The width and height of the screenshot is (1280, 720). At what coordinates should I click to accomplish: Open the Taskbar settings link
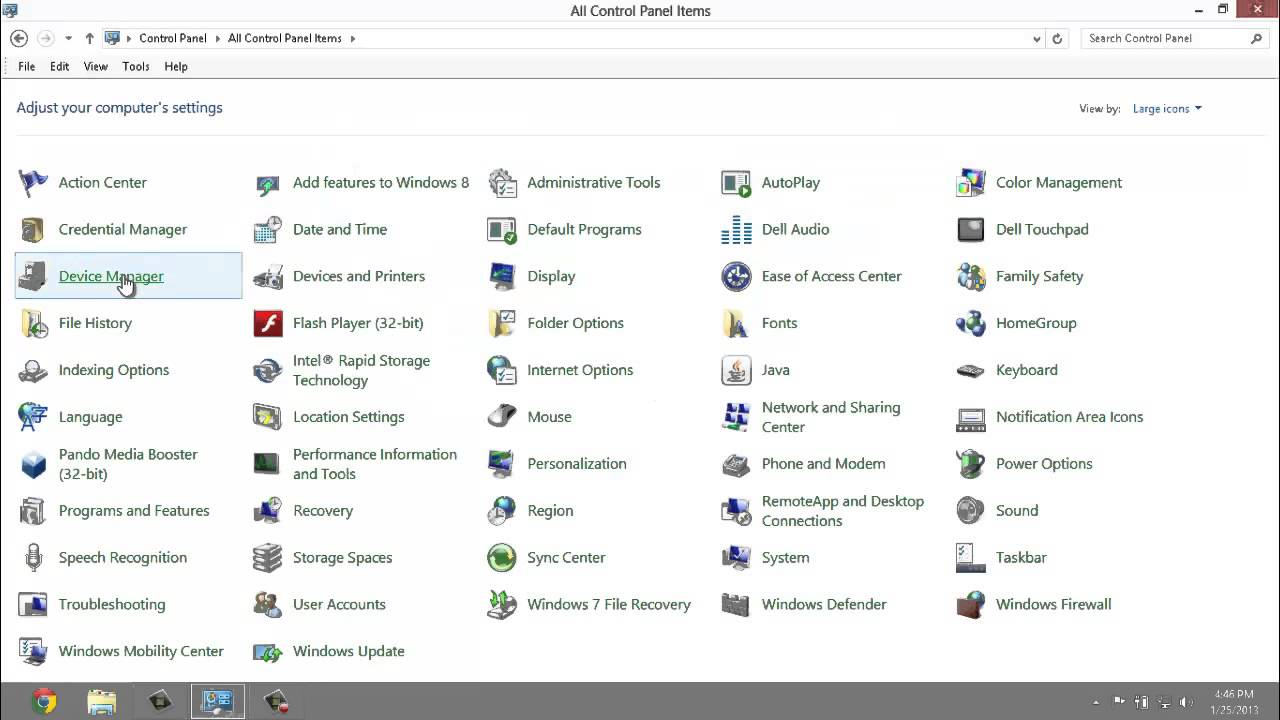tap(1021, 558)
